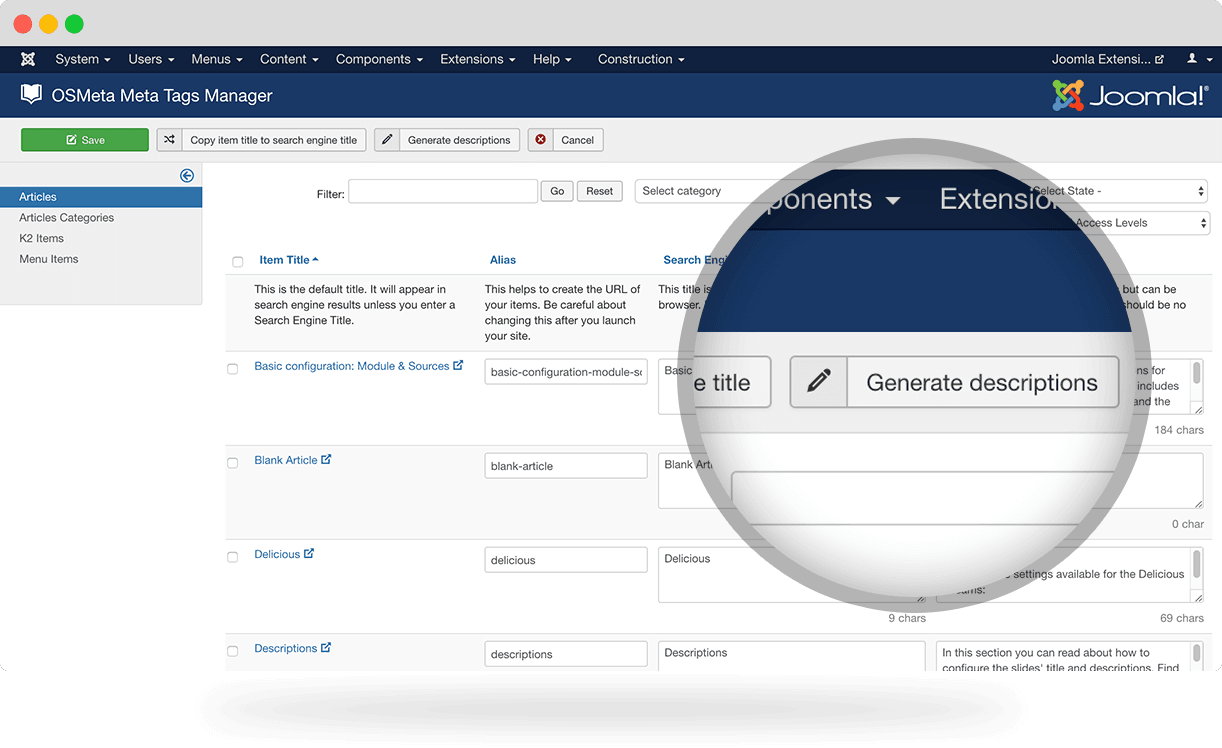Open the Delicious article link

pos(277,554)
